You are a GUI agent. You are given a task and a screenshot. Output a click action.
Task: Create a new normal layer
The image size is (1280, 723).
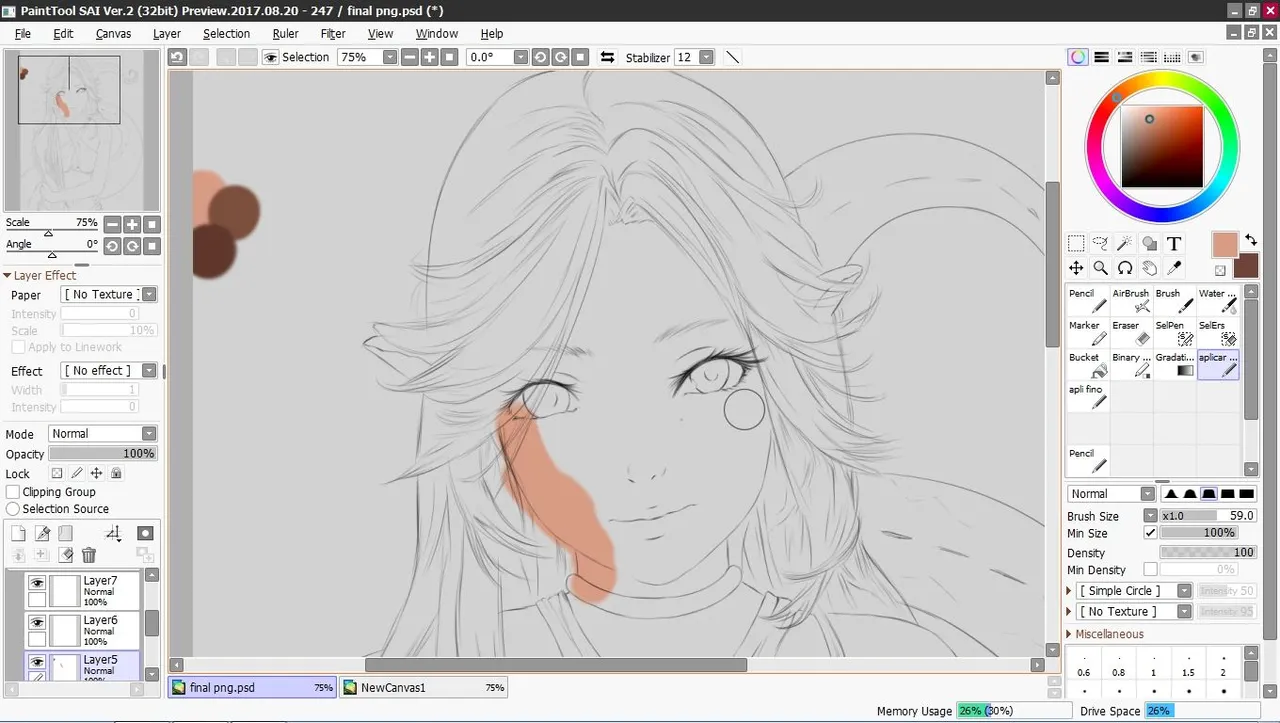pos(18,534)
